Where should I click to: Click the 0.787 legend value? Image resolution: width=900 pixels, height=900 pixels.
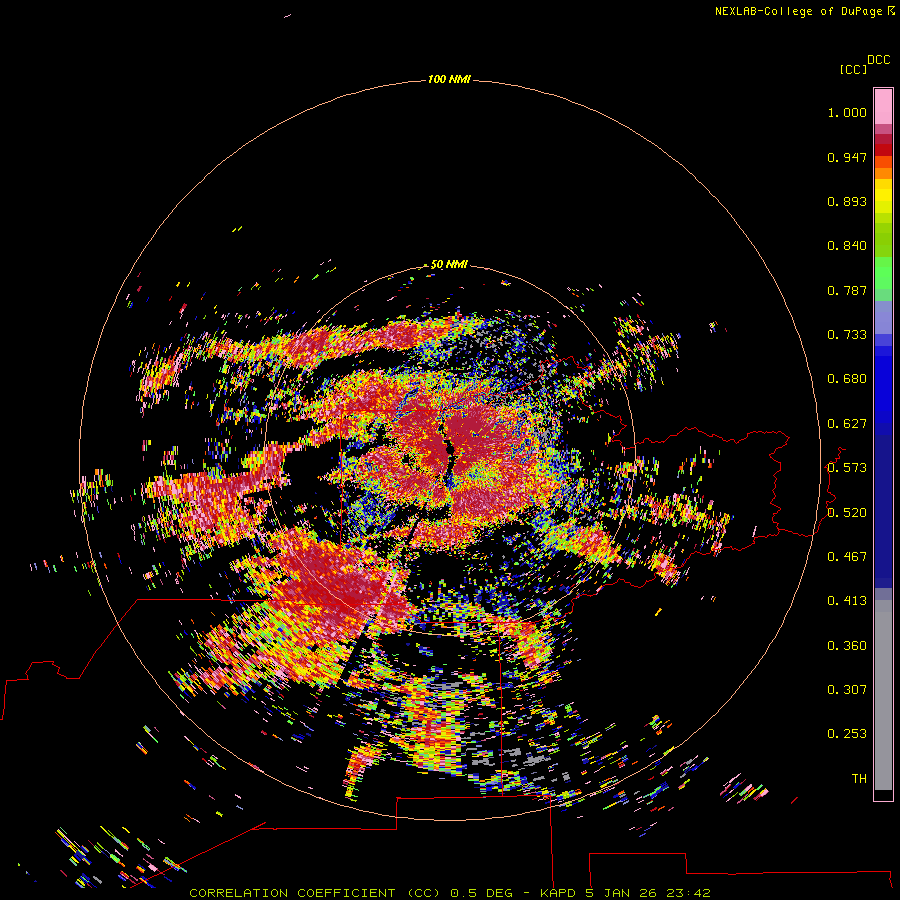pyautogui.click(x=847, y=290)
